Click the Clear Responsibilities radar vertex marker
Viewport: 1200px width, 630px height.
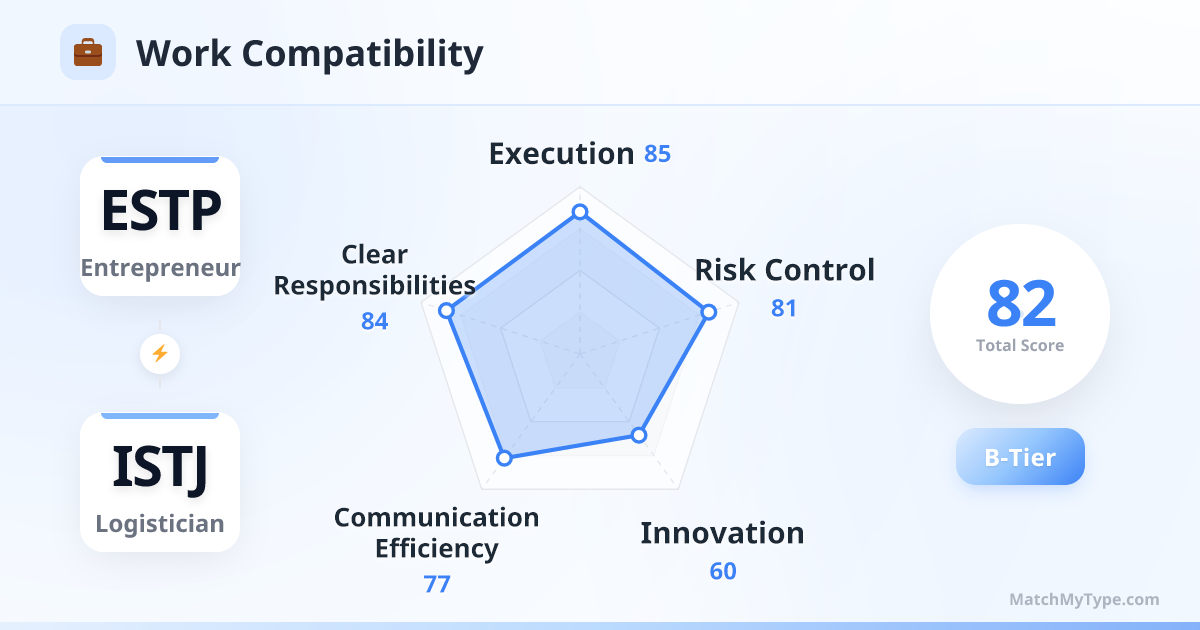[x=447, y=311]
